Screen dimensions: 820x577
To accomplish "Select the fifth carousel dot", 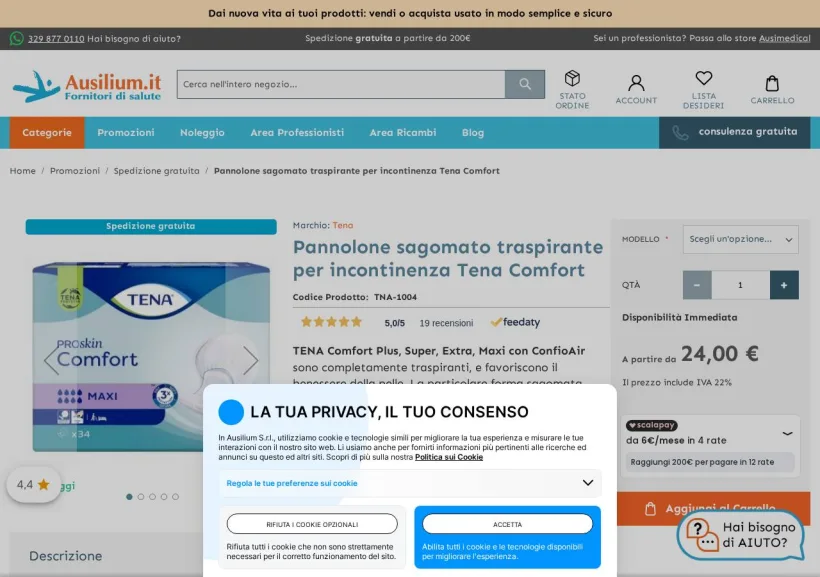I will pyautogui.click(x=175, y=496).
